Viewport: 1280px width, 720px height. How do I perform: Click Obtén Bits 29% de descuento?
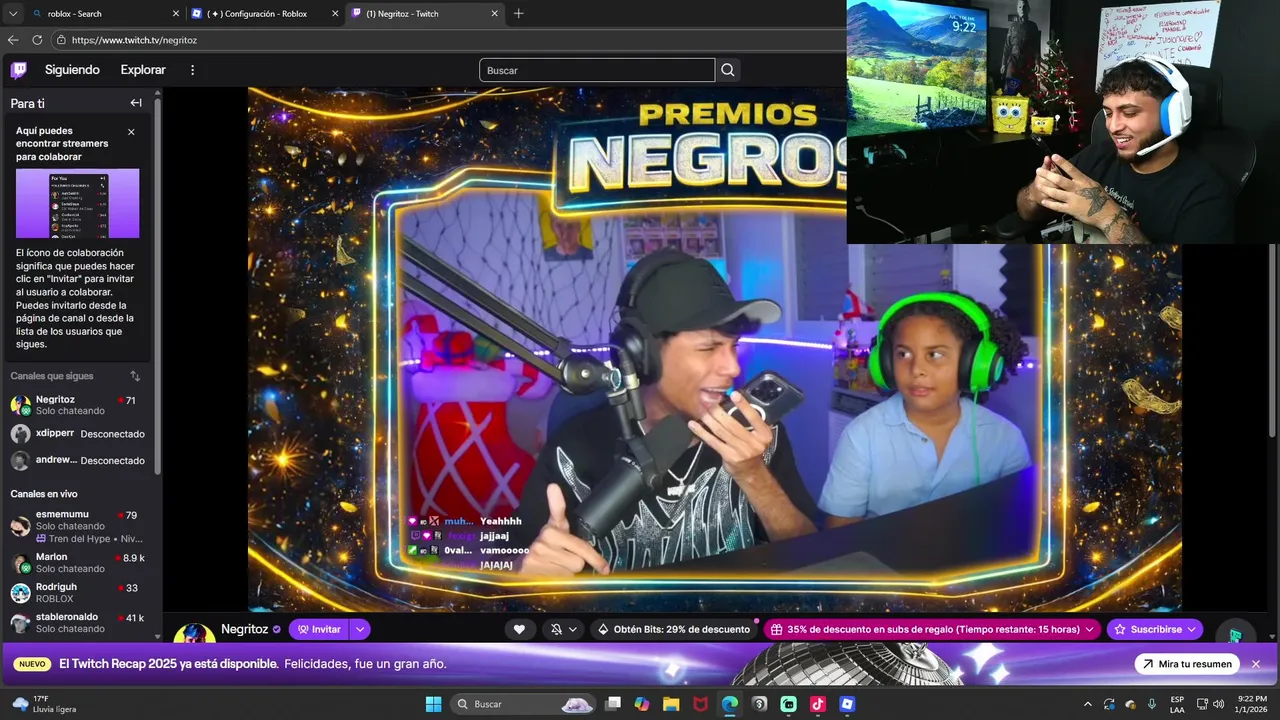[674, 629]
